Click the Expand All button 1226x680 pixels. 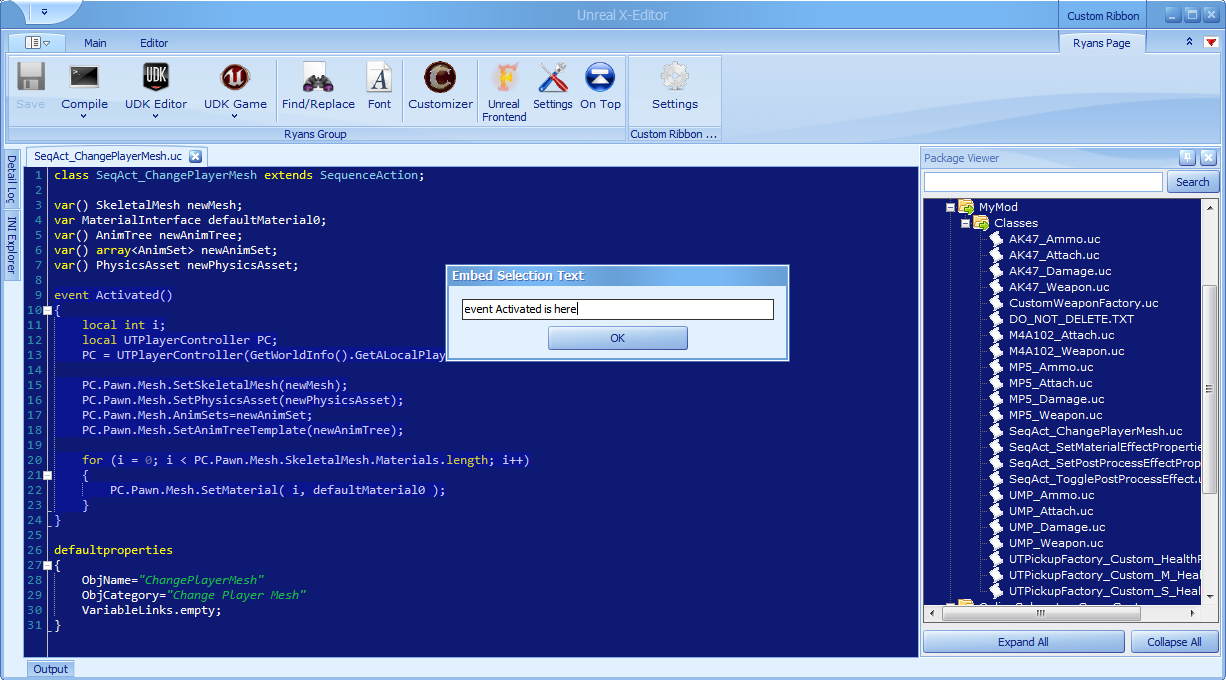(x=1023, y=642)
